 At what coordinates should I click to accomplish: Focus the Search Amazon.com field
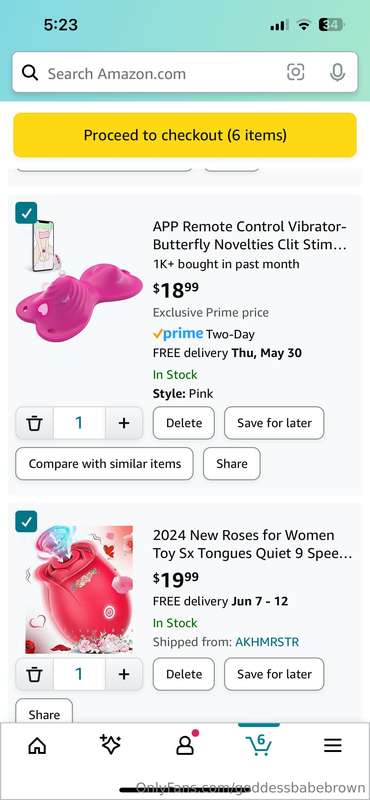163,73
